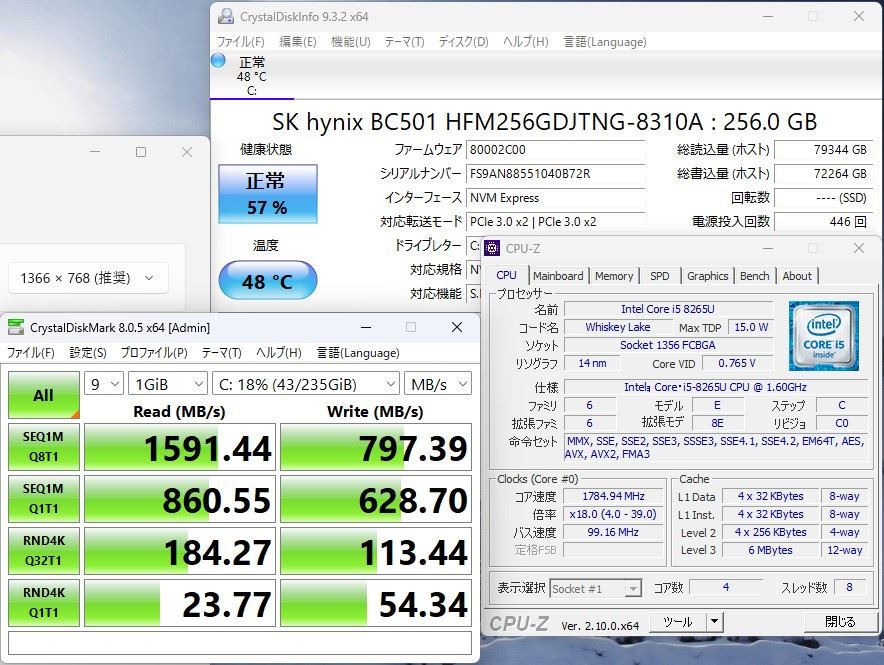884x665 pixels.
Task: Open ディスク(D) menu in CrystalDiskInfo
Action: (x=463, y=42)
